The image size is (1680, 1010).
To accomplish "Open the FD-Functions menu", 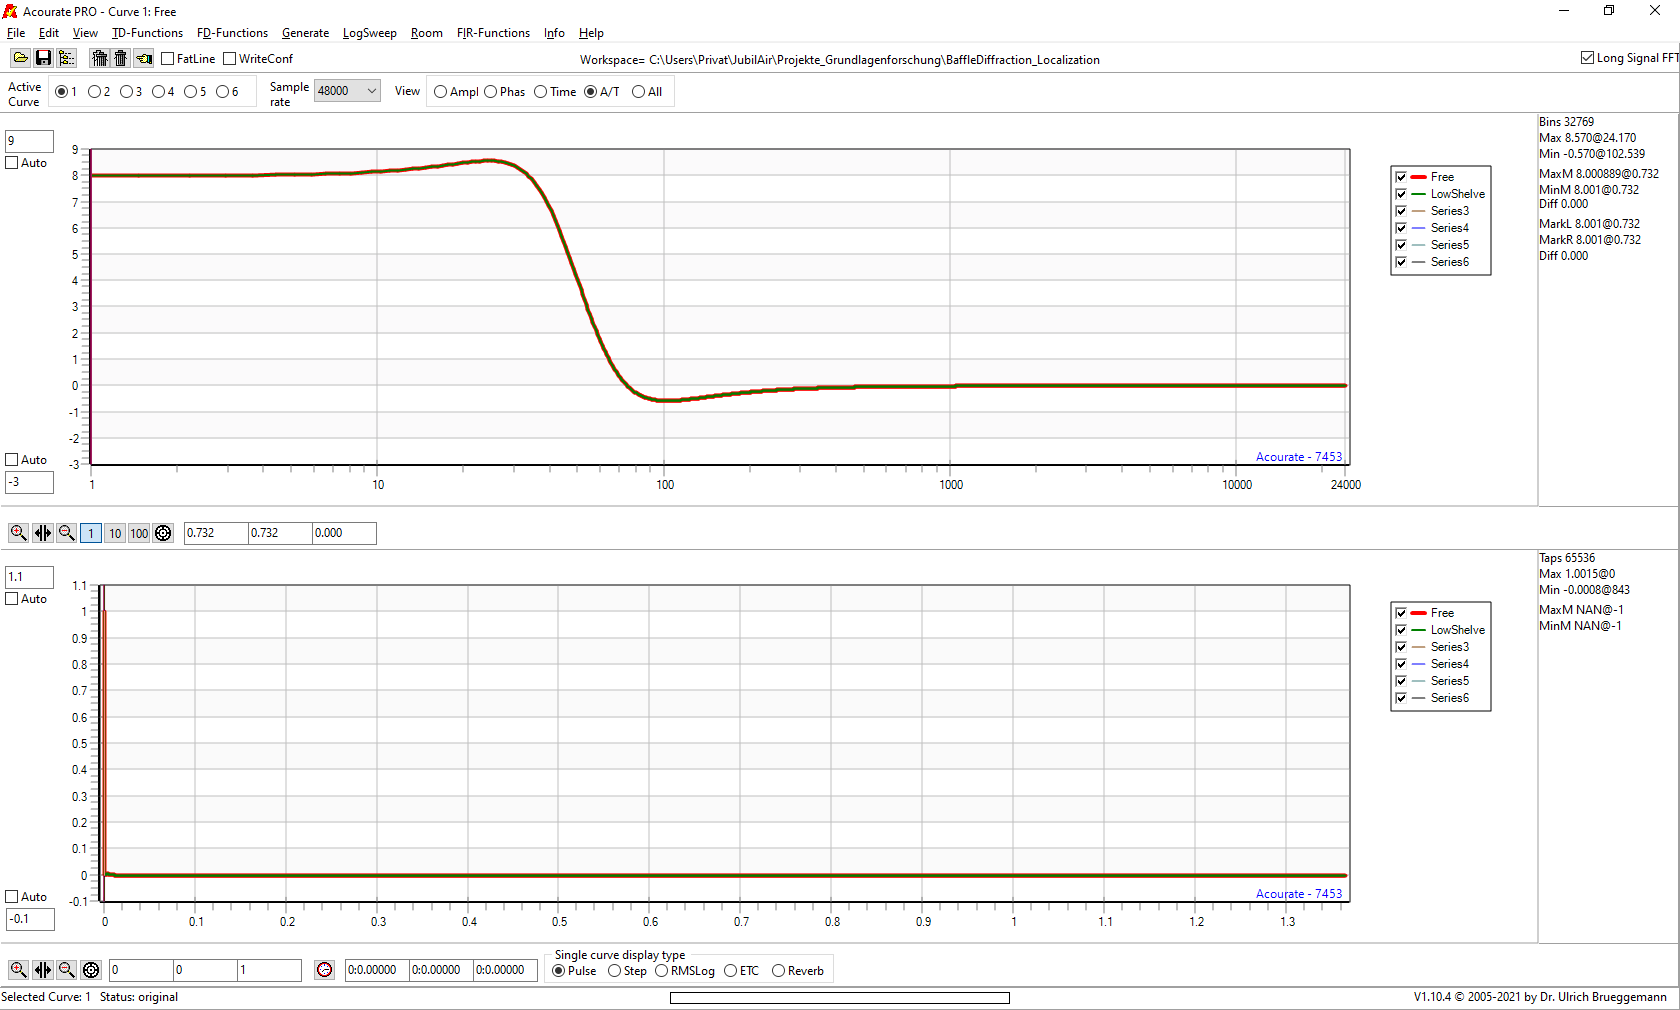I will tap(232, 33).
